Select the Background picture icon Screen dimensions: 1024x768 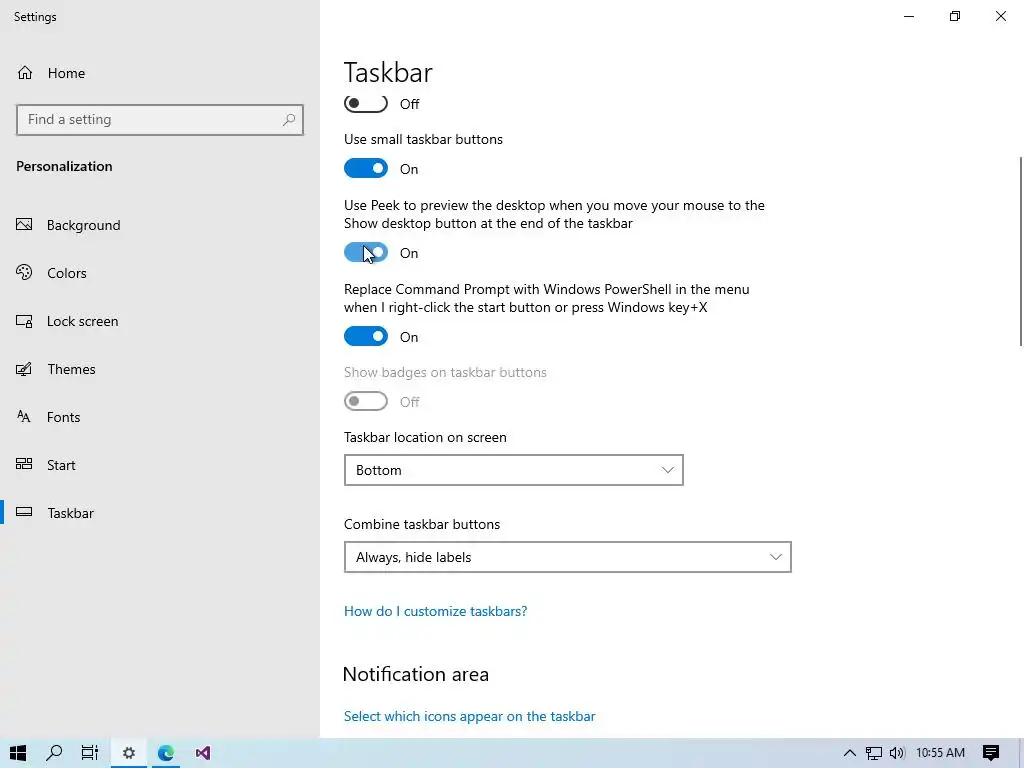24,225
